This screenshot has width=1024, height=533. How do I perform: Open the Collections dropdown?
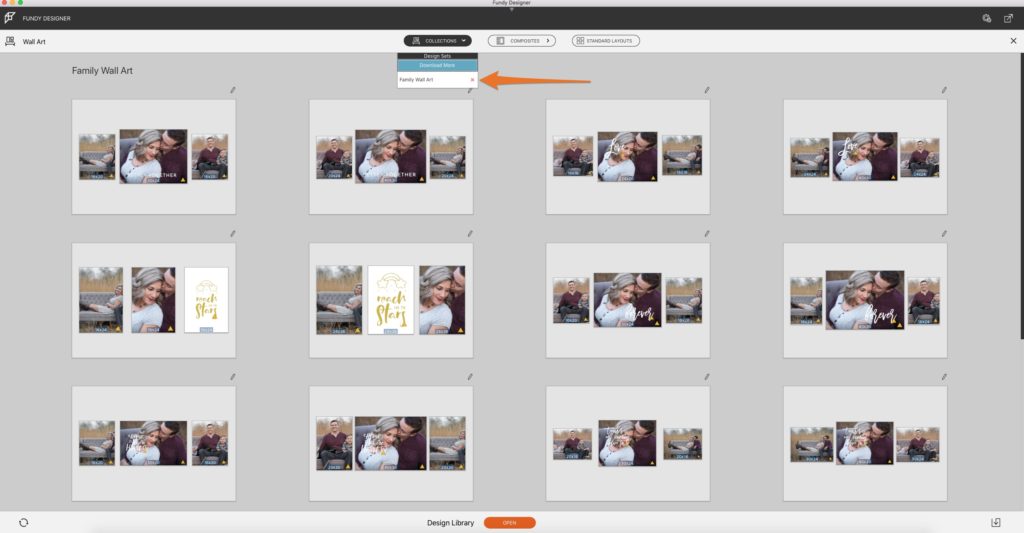[x=438, y=40]
